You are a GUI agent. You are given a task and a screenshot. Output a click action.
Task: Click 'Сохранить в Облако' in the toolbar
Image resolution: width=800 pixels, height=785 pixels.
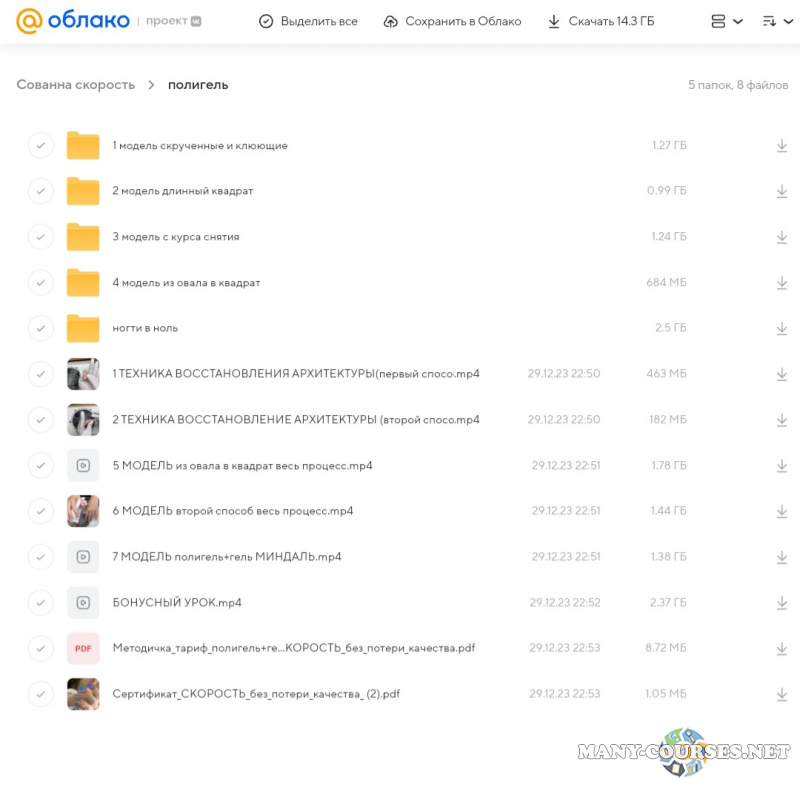pos(452,21)
